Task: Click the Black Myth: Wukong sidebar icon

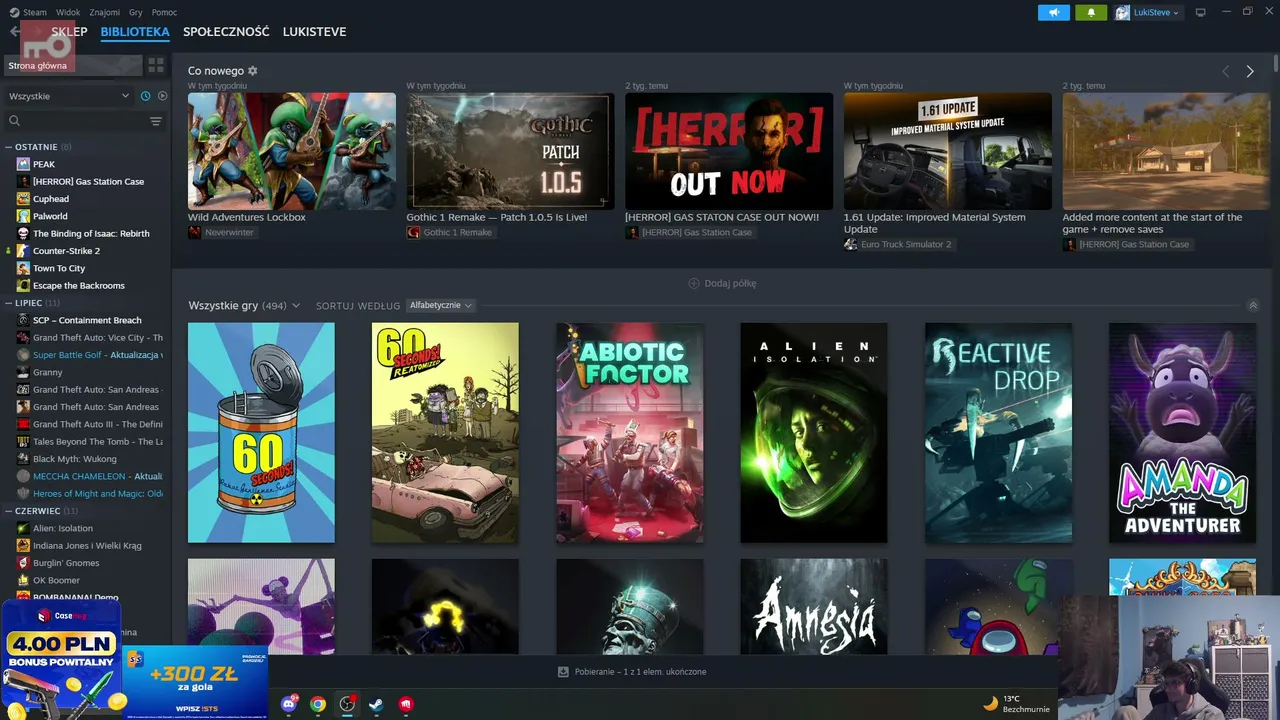Action: [x=23, y=459]
